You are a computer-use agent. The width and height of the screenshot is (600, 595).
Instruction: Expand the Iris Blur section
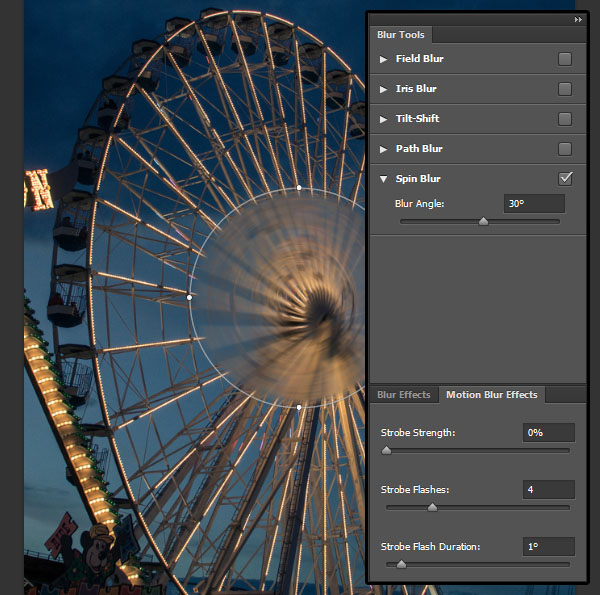(x=383, y=89)
